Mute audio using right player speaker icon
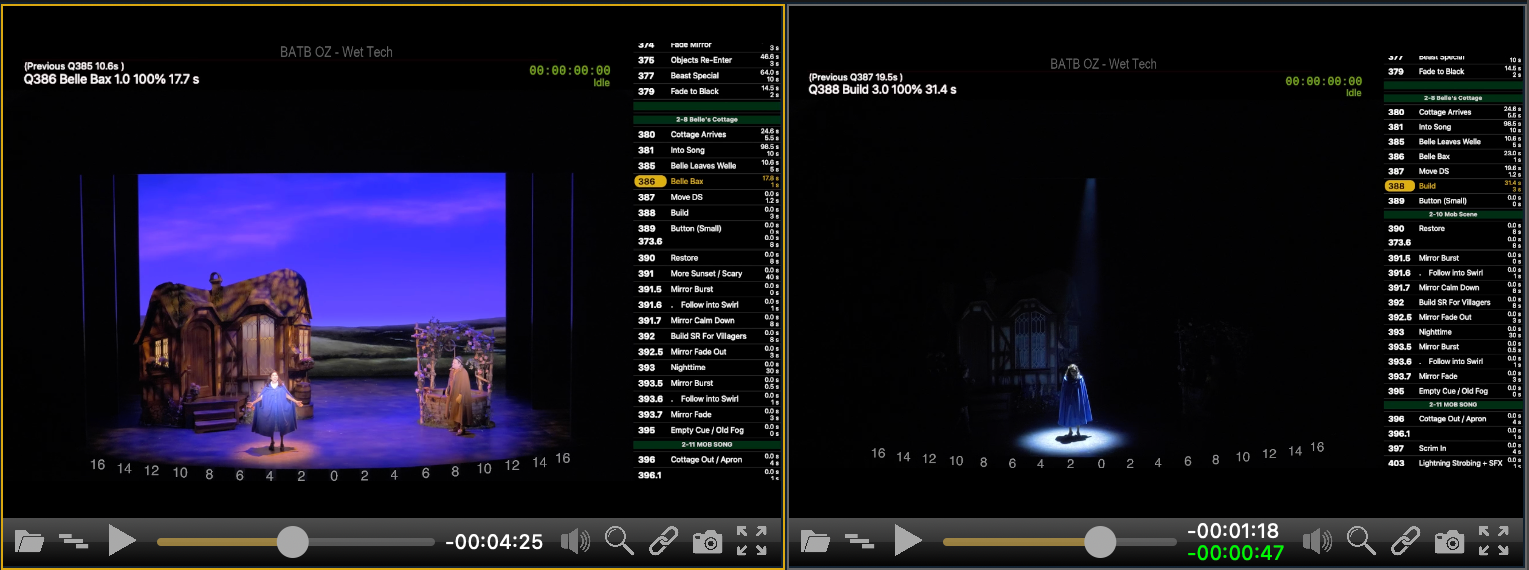1529x570 pixels. (x=1317, y=542)
